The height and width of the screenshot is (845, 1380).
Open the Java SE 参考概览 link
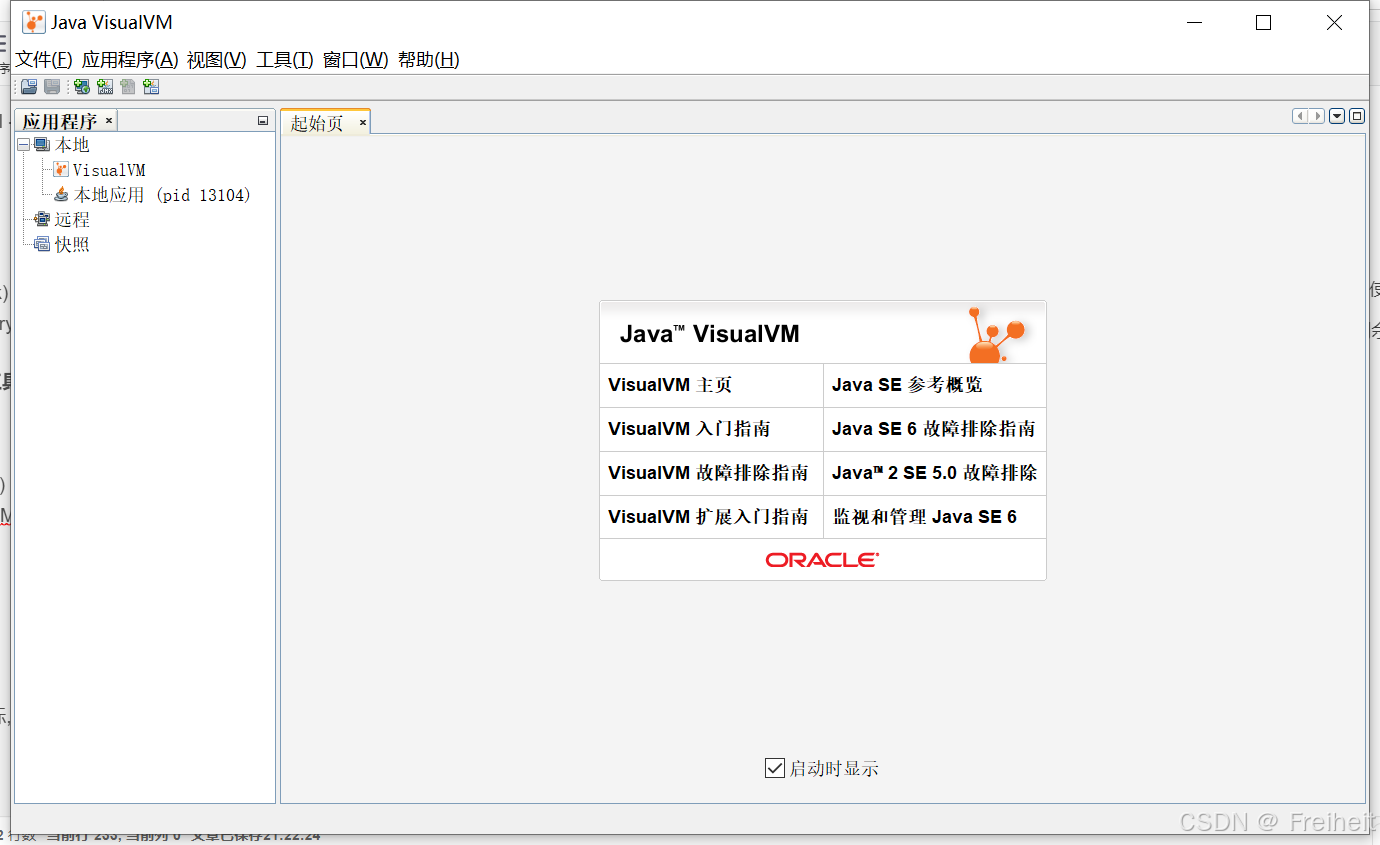907,385
